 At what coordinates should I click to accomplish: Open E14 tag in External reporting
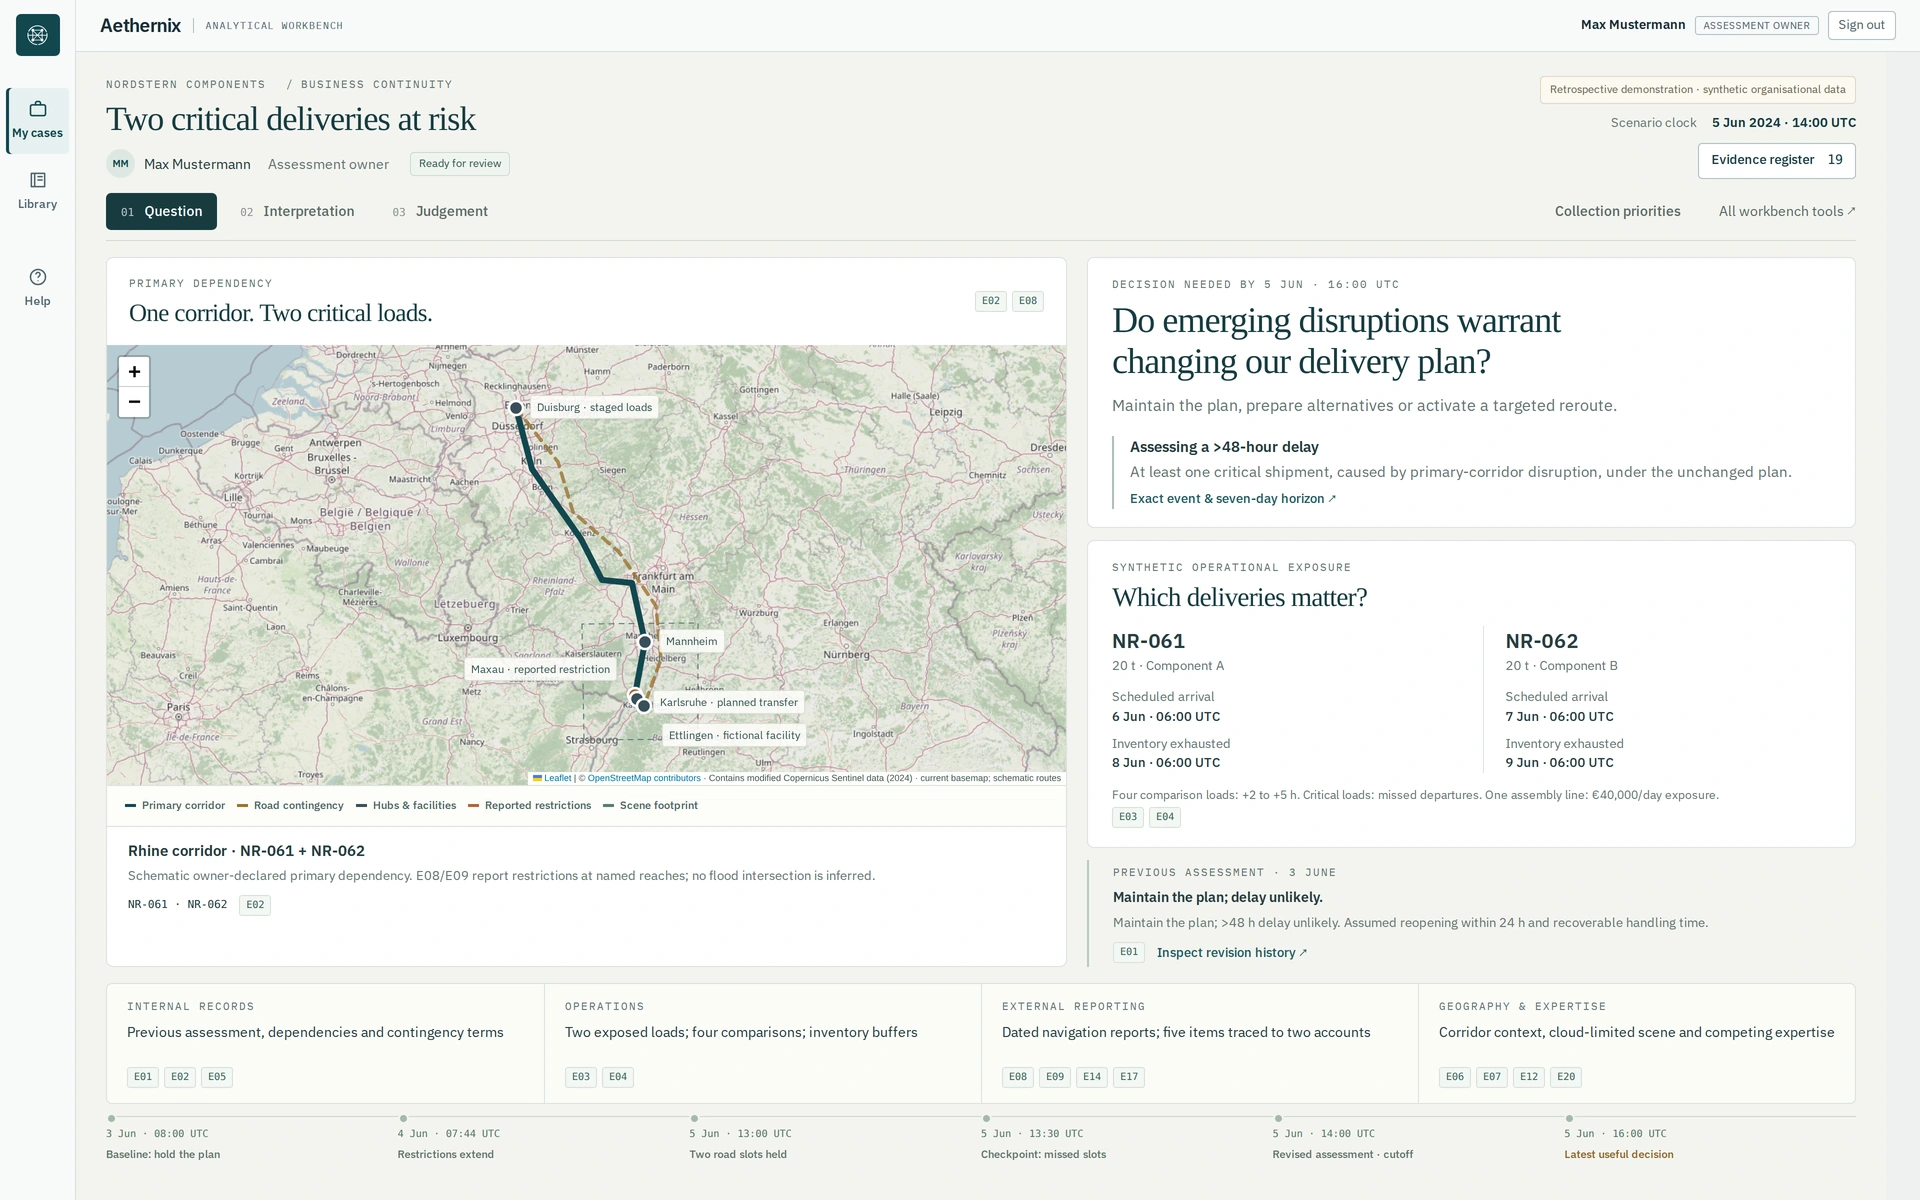(1092, 1077)
